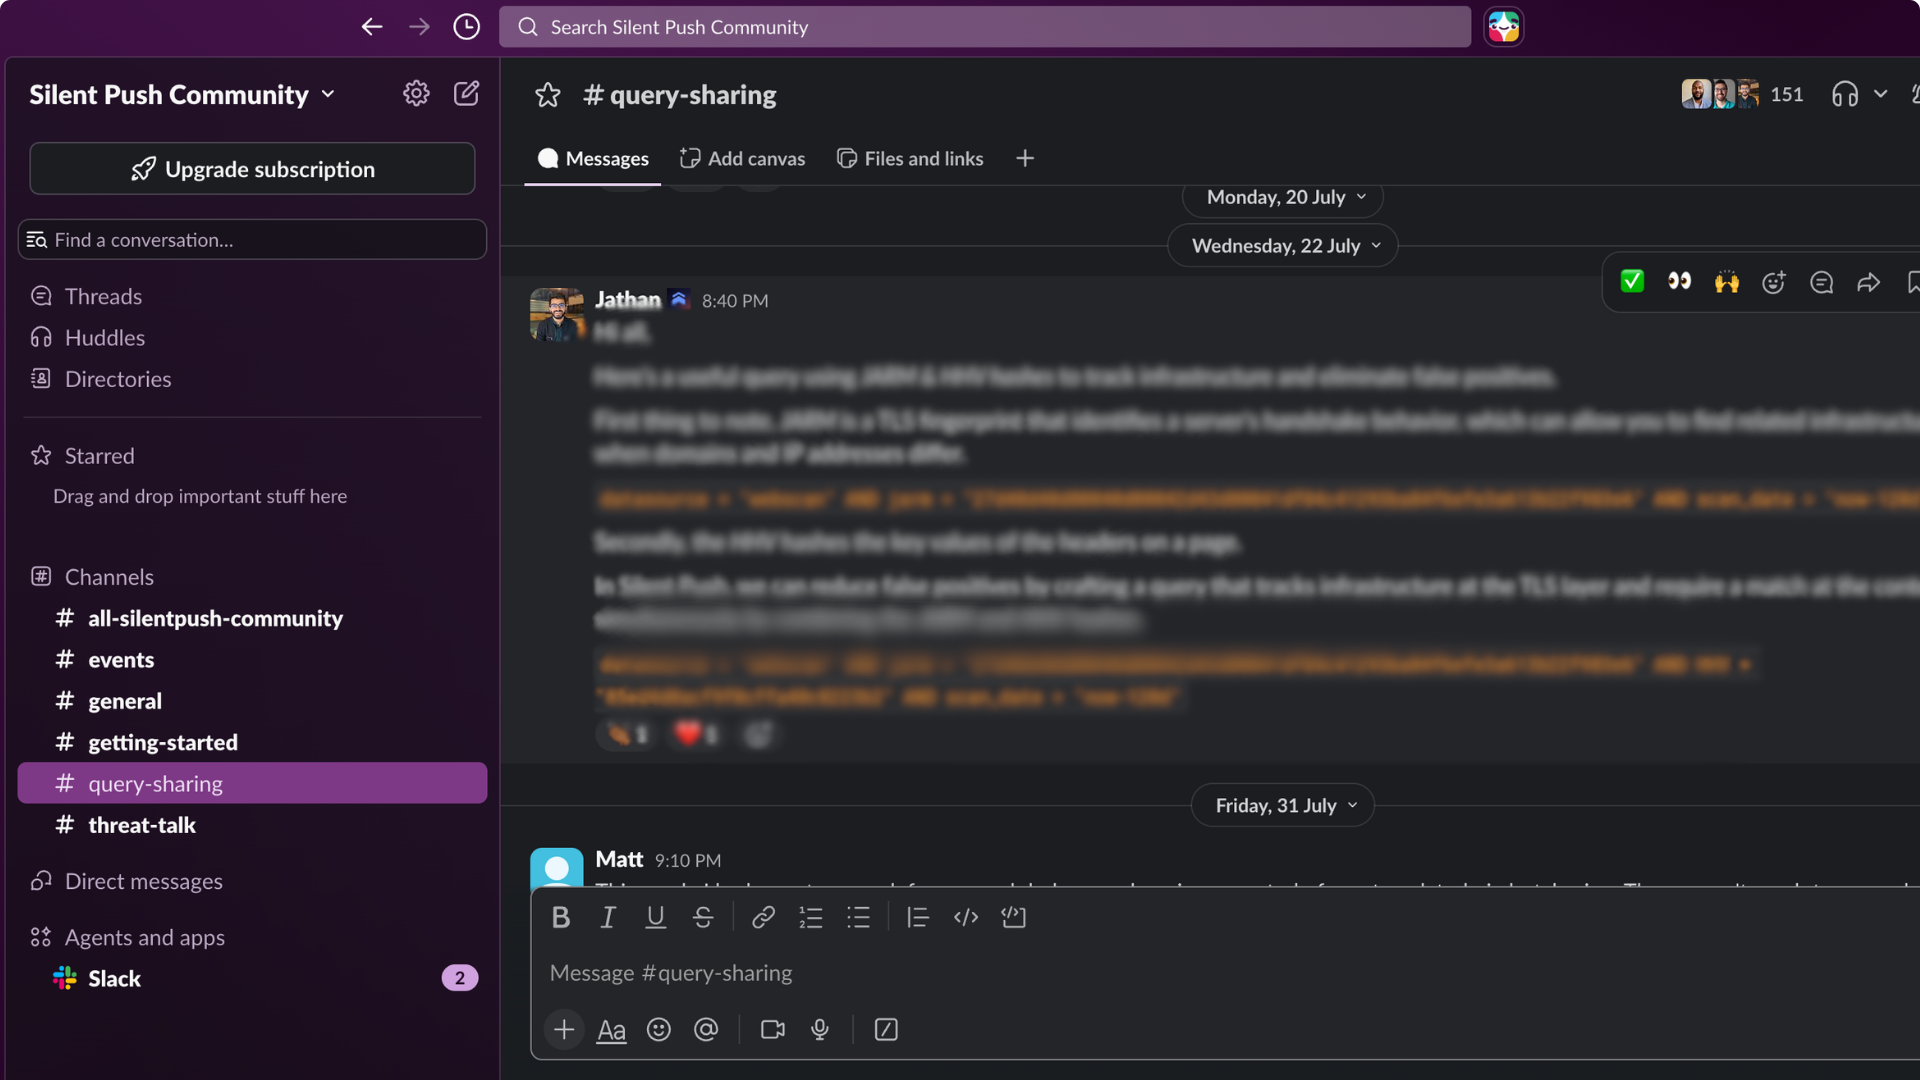
Task: Go back with the left arrow
Action: click(x=372, y=27)
